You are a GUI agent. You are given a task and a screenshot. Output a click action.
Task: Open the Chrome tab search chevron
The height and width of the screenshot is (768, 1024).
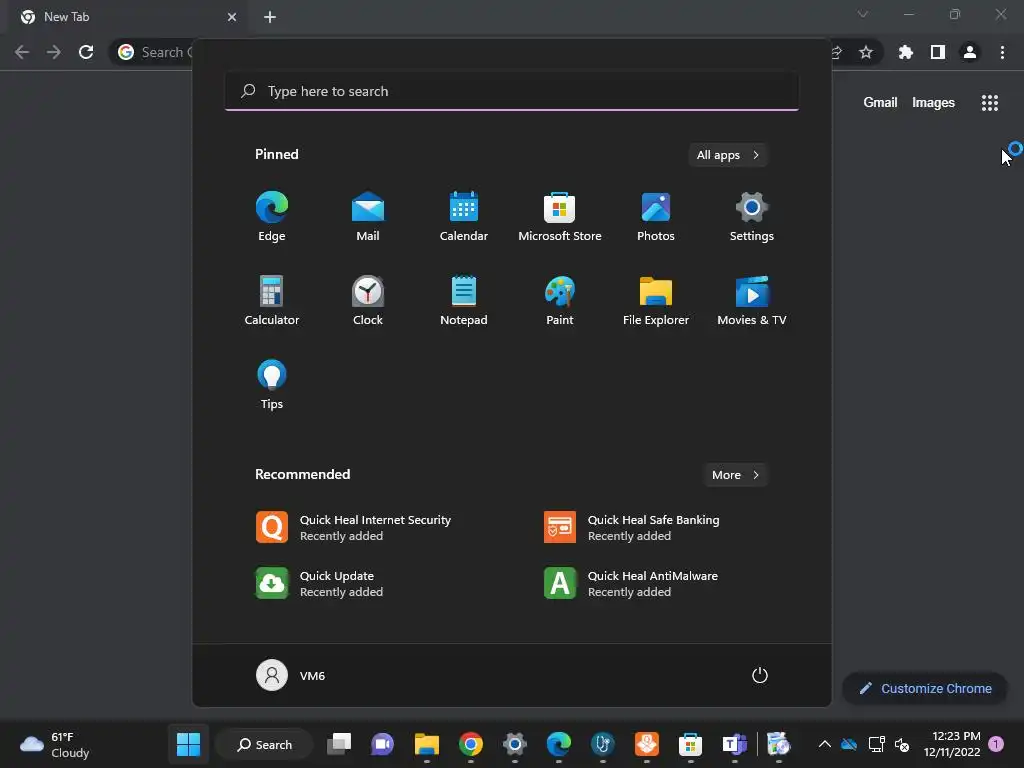(x=863, y=14)
